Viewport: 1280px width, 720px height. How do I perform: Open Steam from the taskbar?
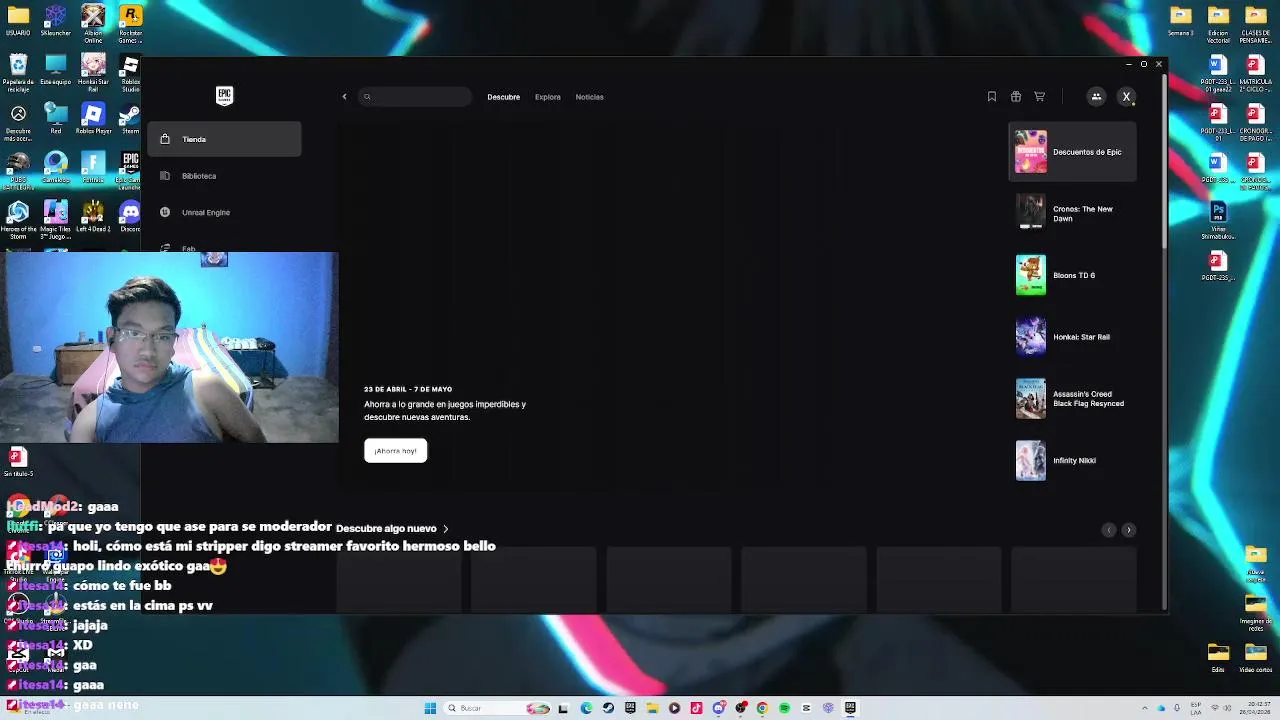pyautogui.click(x=608, y=708)
